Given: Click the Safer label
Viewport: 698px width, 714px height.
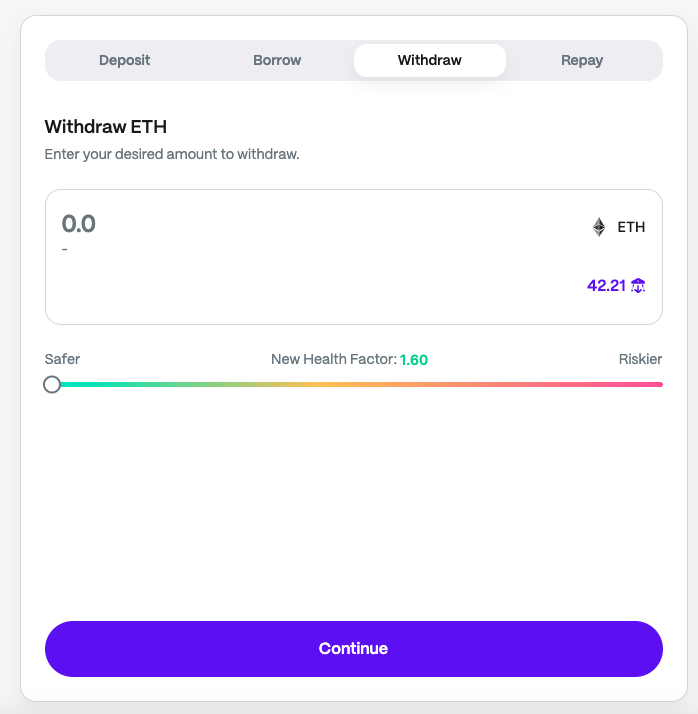Looking at the screenshot, I should [62, 359].
